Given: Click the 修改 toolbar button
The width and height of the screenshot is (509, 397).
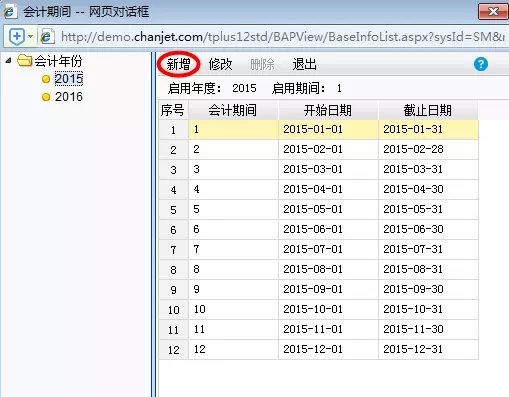Looking at the screenshot, I should tap(220, 64).
